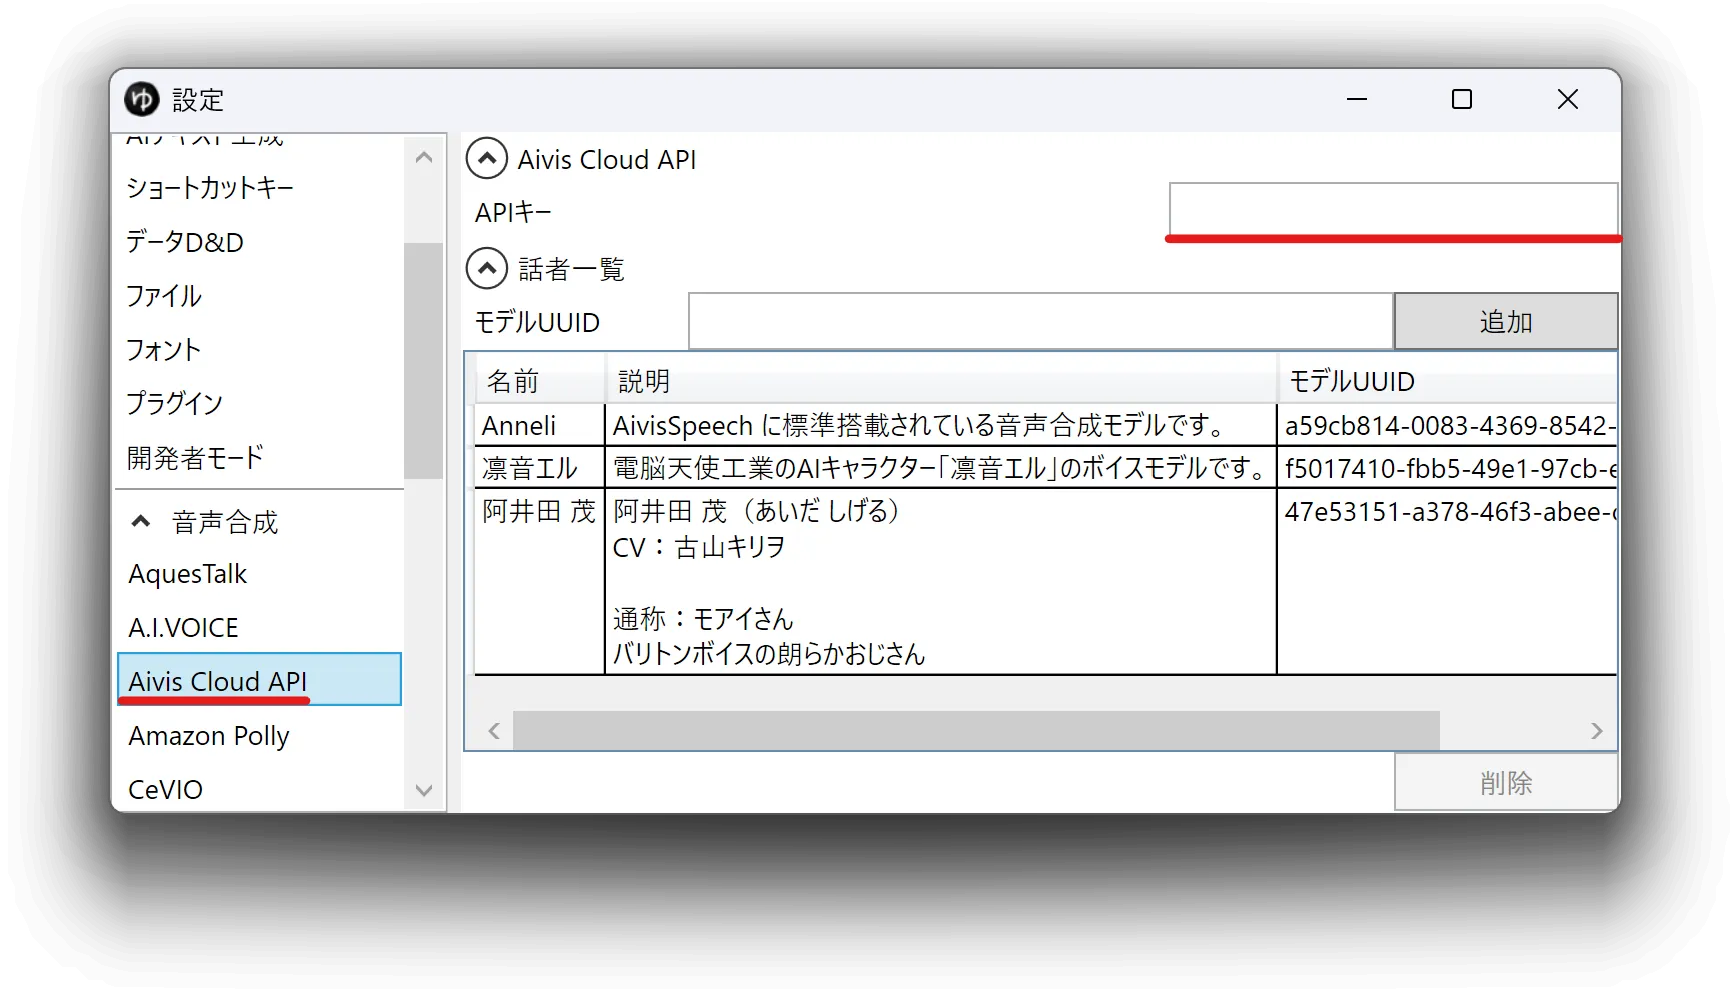Viewport: 1730px width, 990px height.
Task: Click the 削除 button
Action: (x=1506, y=782)
